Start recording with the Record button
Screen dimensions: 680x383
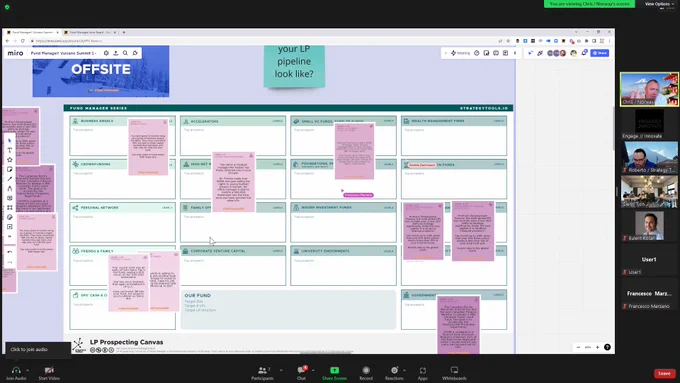[366, 373]
